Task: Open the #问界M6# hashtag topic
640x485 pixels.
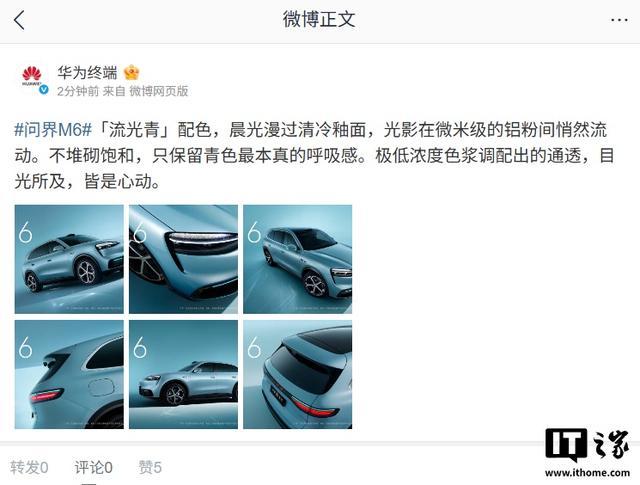Action: pyautogui.click(x=53, y=130)
